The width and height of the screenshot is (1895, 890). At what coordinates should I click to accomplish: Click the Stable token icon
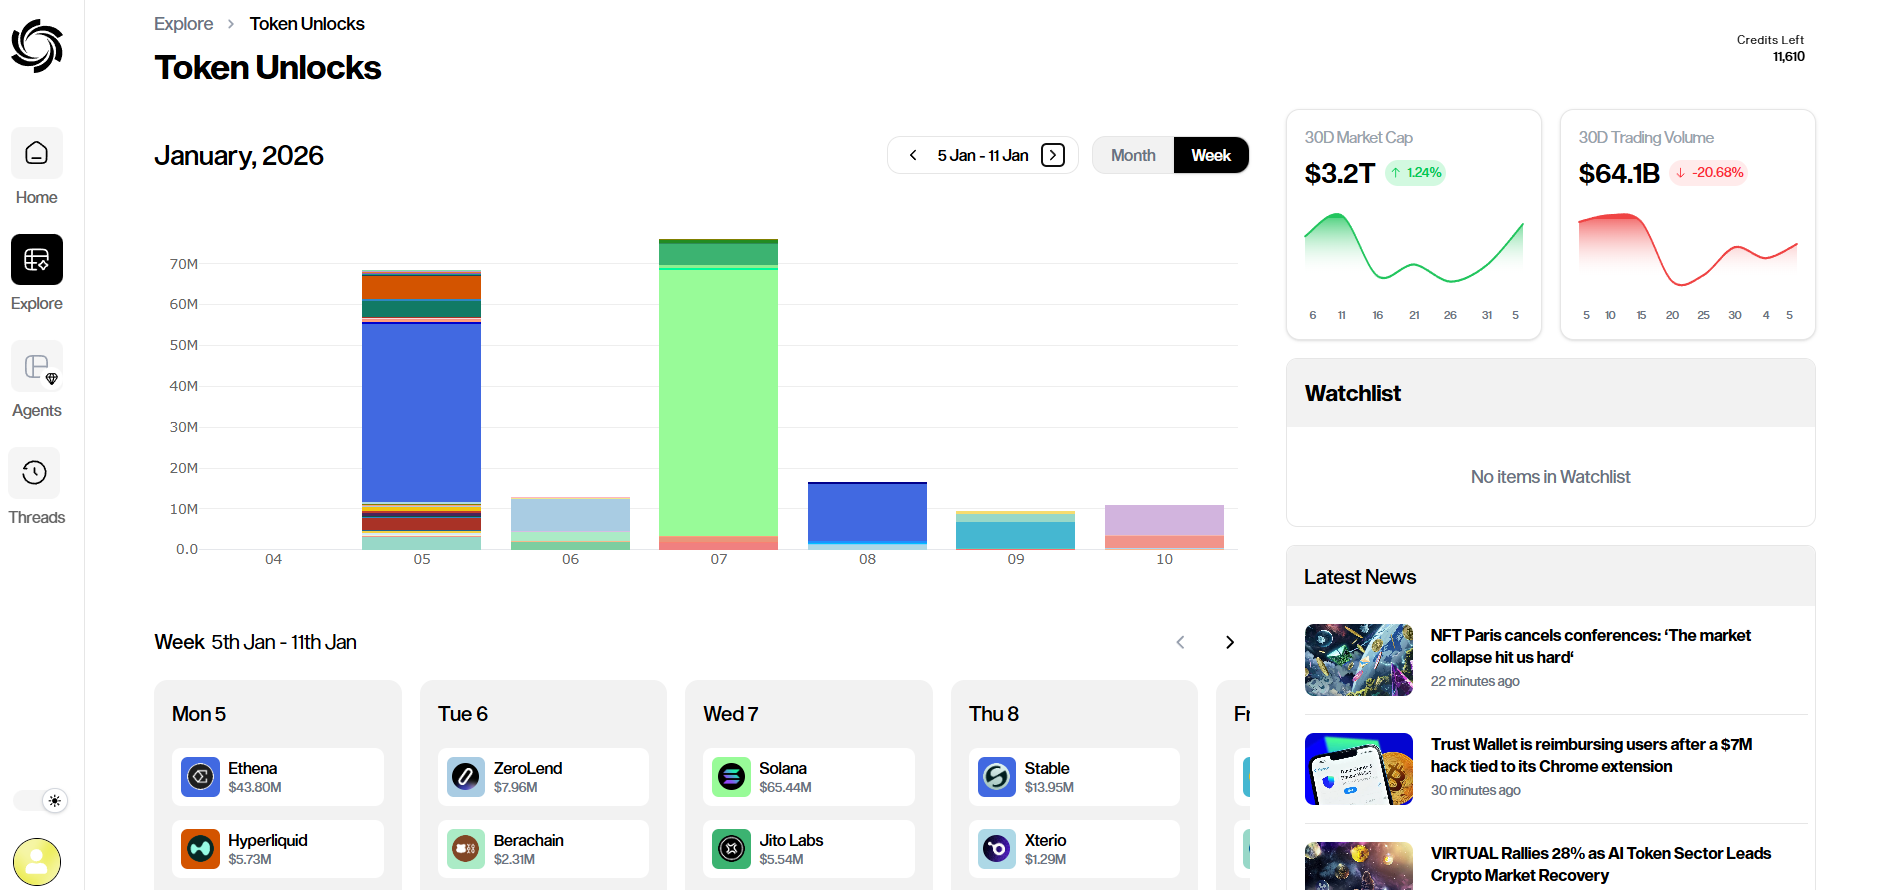[x=997, y=777]
